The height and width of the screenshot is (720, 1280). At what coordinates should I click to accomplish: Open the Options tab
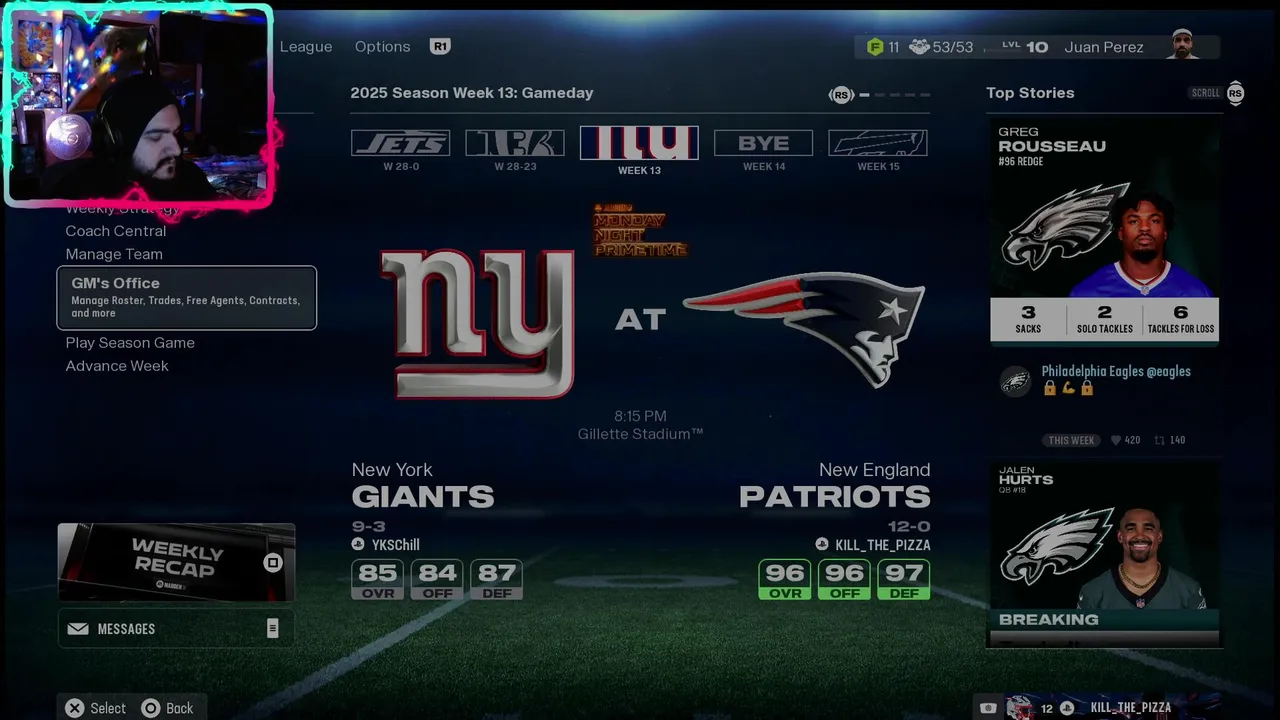[x=382, y=47]
